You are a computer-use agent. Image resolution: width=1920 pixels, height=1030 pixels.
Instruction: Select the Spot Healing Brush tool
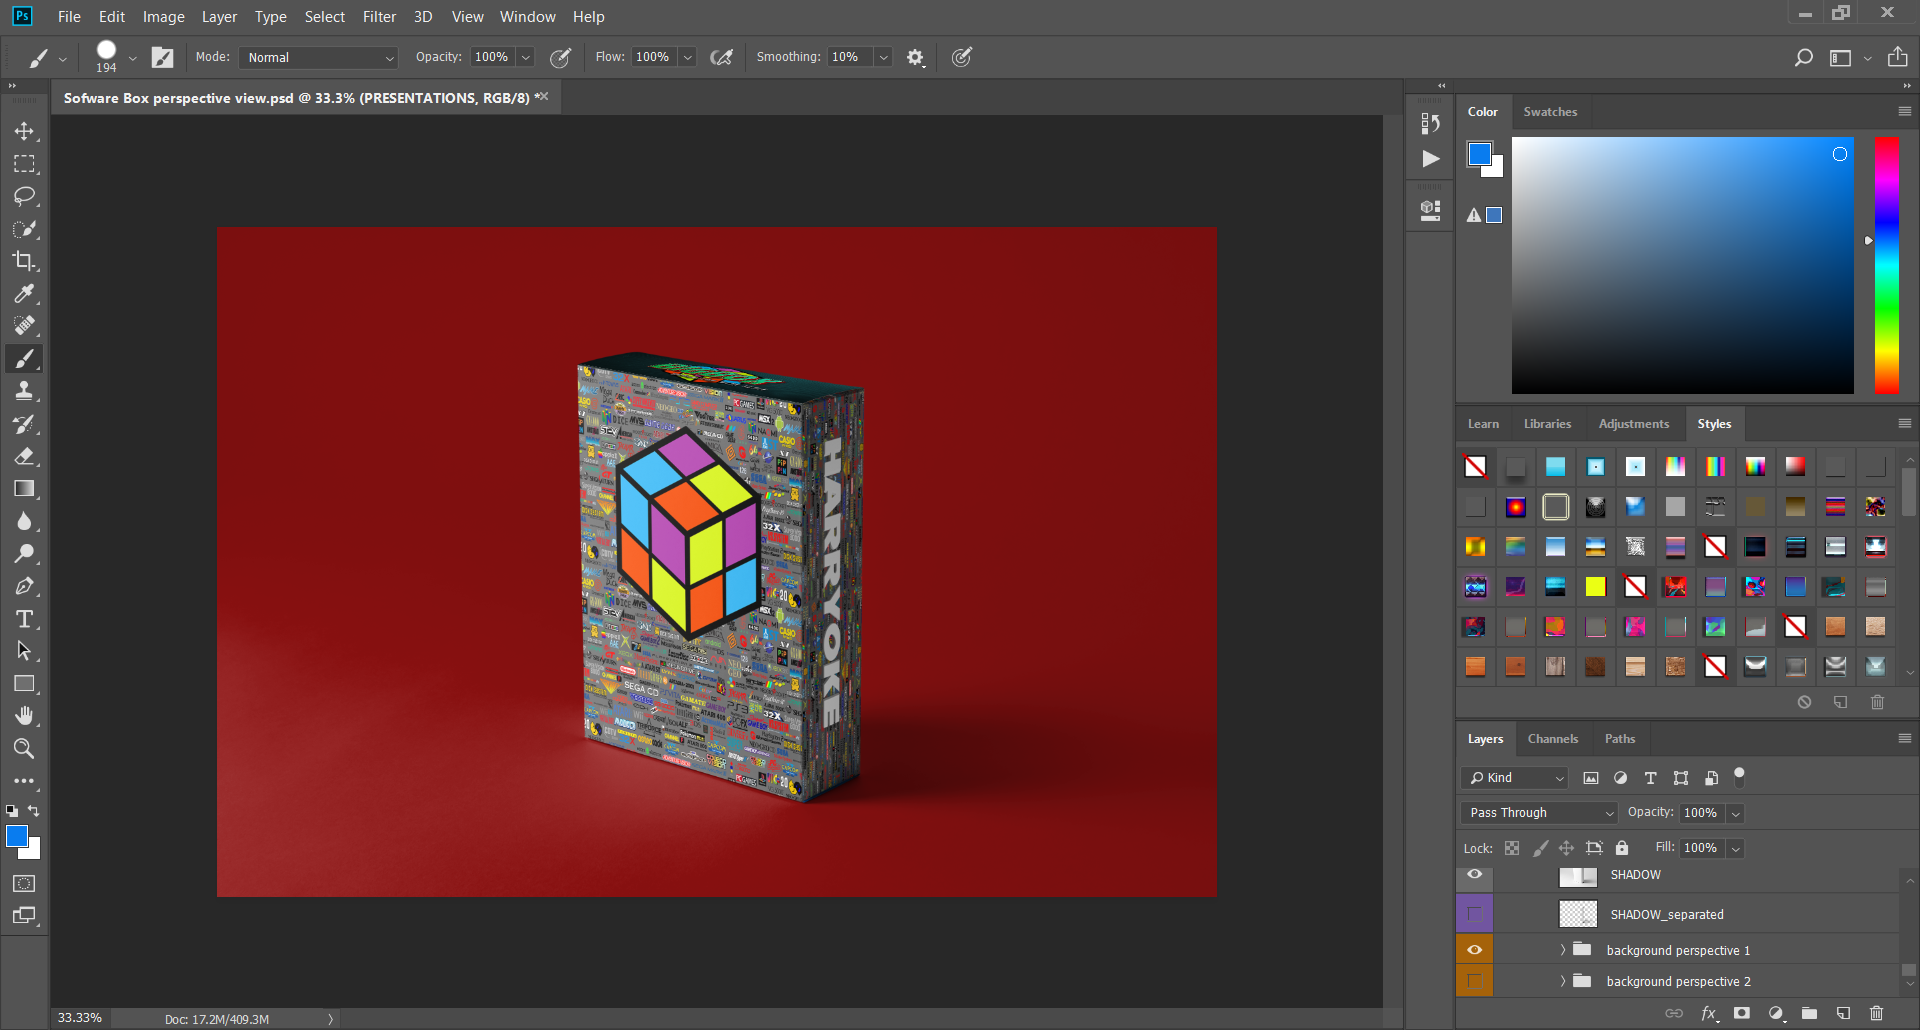[x=24, y=326]
